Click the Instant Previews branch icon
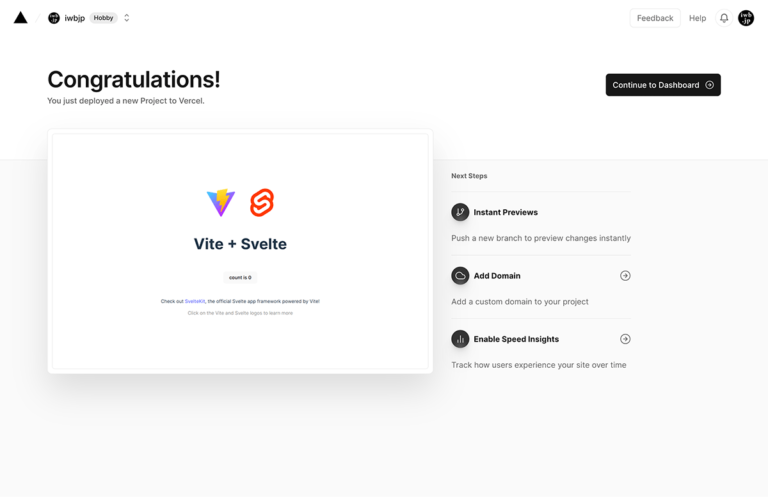The height and width of the screenshot is (497, 768). tap(460, 212)
